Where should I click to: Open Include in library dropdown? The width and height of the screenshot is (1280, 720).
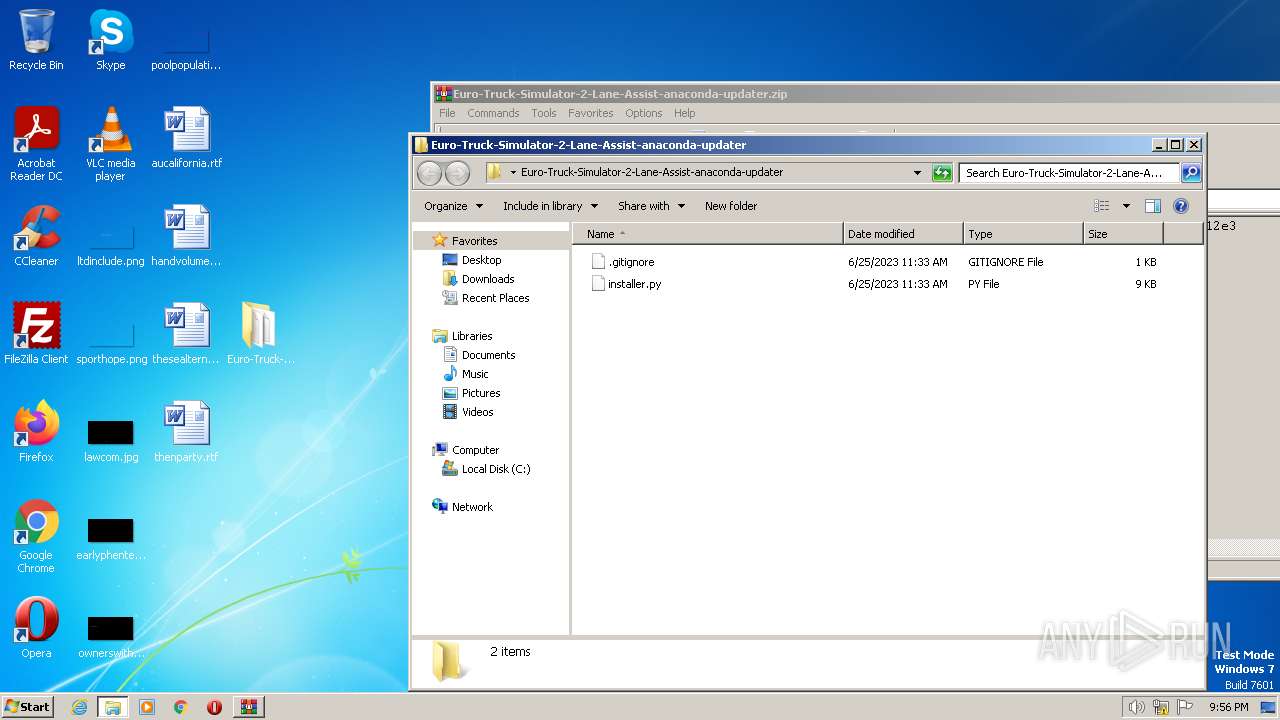[x=550, y=206]
